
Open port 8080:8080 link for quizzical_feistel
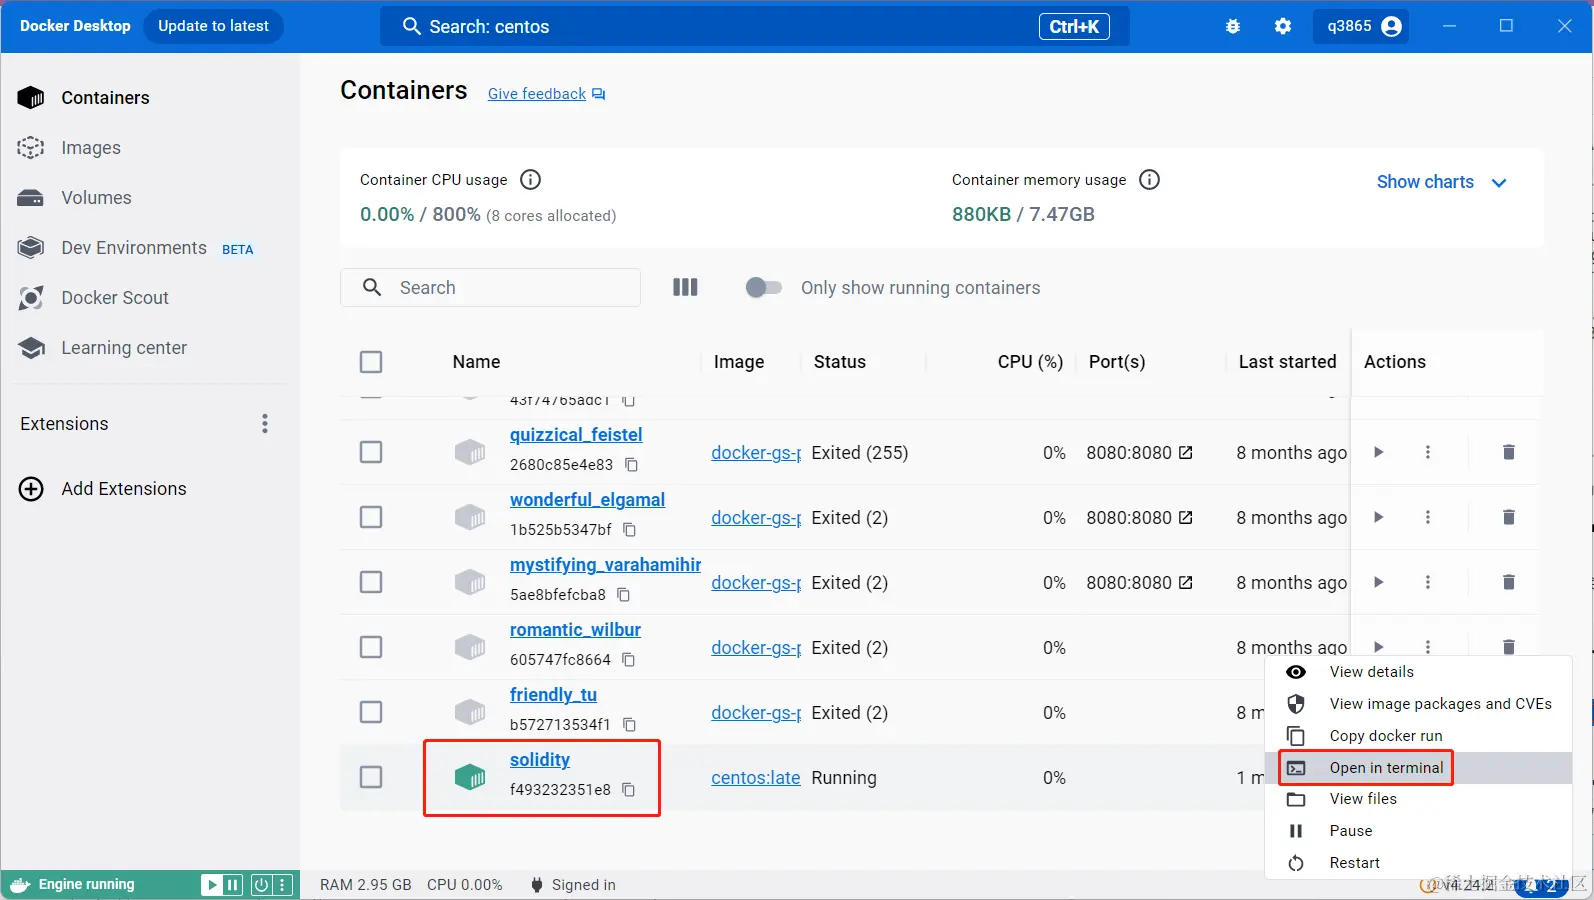click(x=1139, y=453)
